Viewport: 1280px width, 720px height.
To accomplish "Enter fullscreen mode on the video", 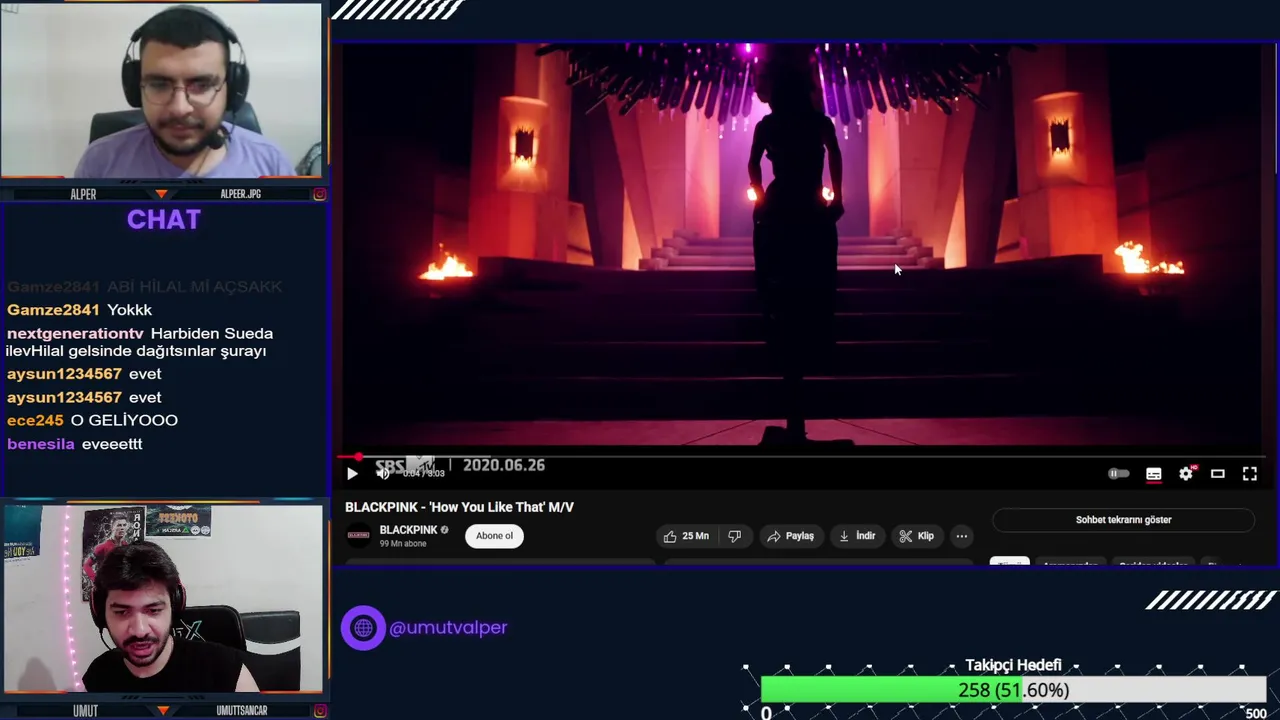I will point(1250,474).
